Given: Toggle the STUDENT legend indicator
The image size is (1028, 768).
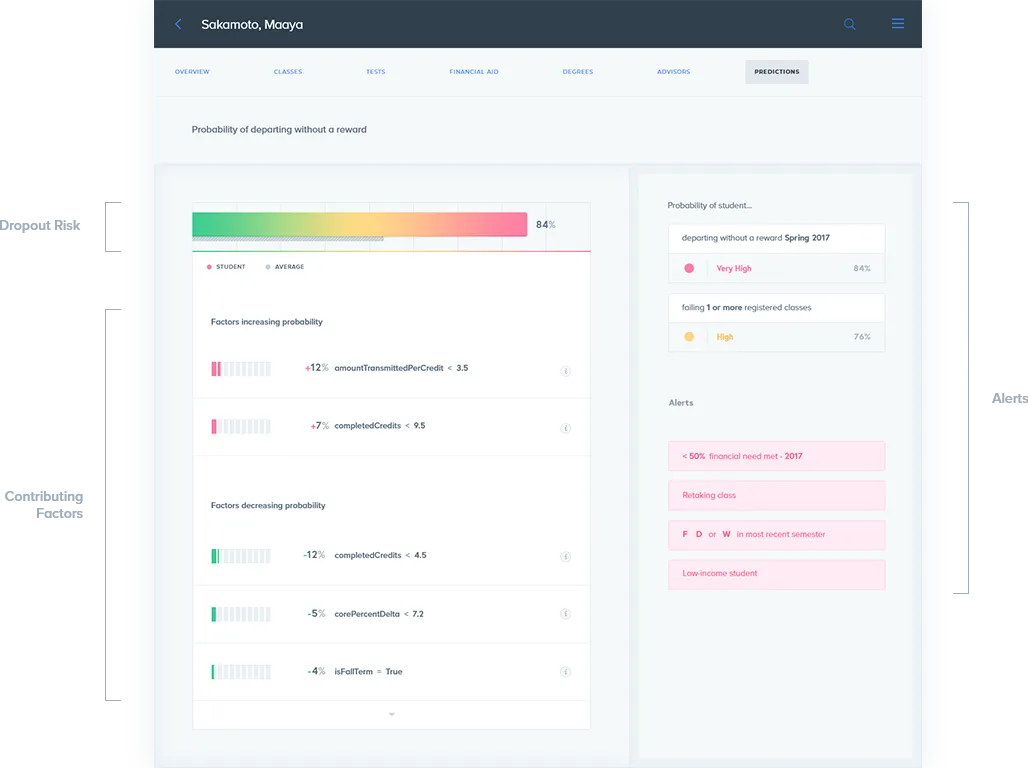Looking at the screenshot, I should (x=211, y=267).
